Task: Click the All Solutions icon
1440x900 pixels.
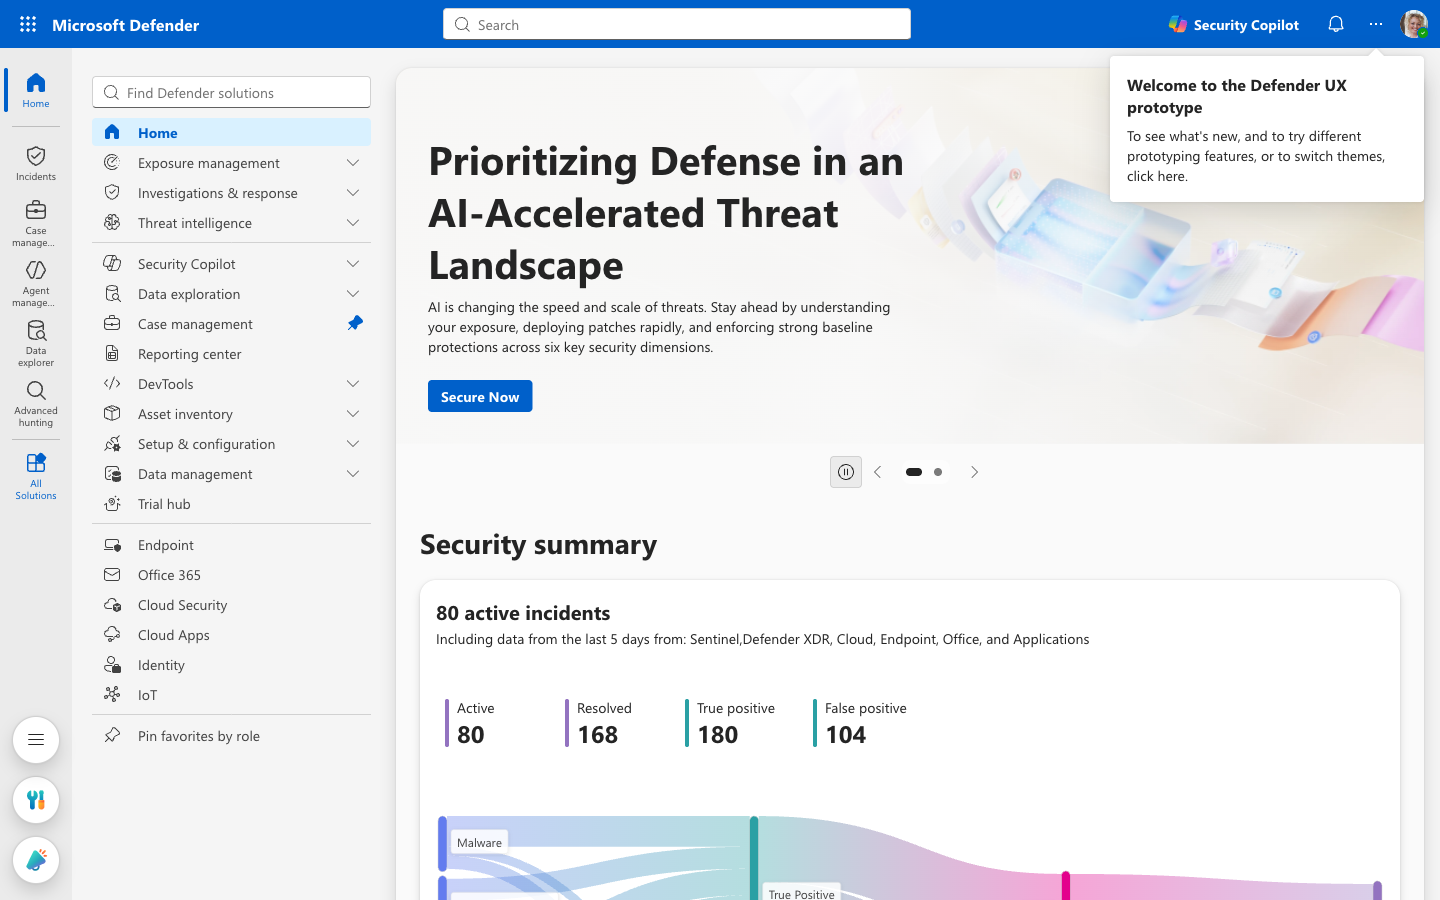Action: click(x=36, y=476)
